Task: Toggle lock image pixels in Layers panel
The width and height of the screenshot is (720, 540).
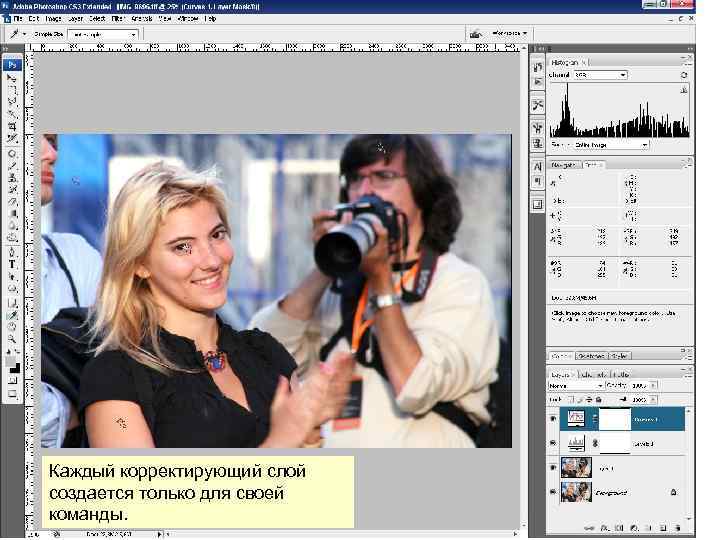Action: coord(580,399)
